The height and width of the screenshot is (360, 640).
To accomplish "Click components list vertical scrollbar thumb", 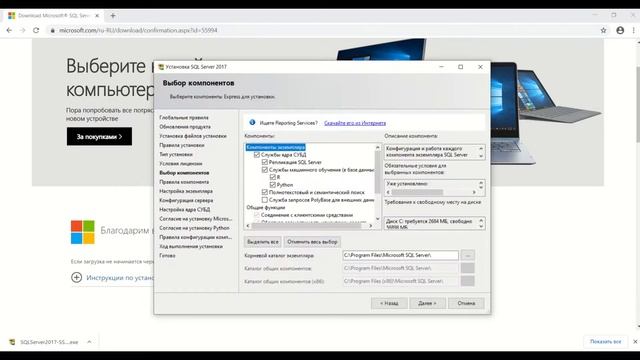I will (x=378, y=171).
